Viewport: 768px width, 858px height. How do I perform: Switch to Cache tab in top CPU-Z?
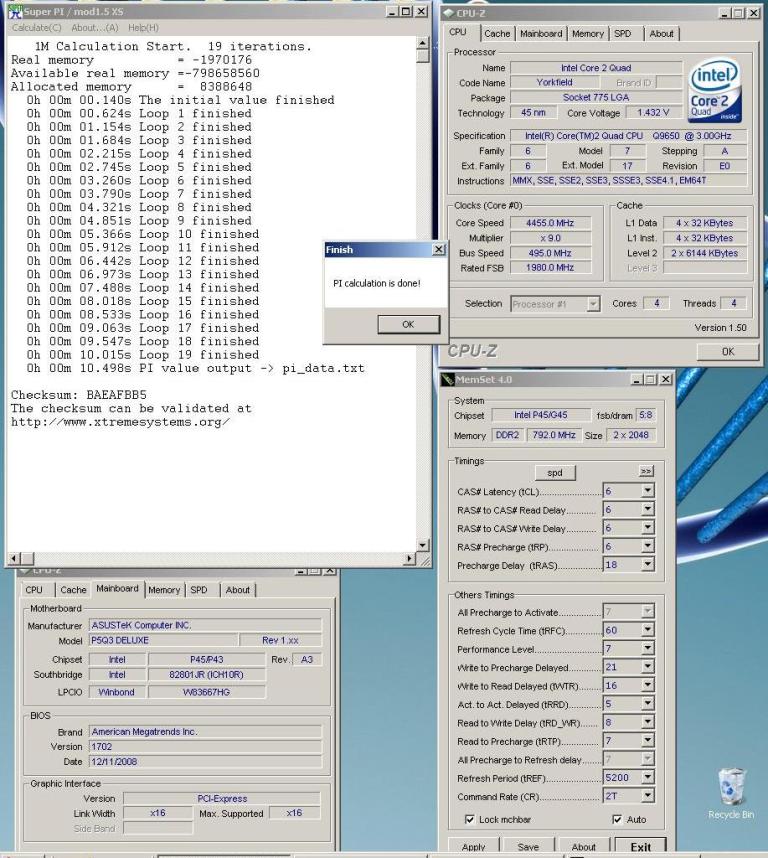[x=497, y=34]
